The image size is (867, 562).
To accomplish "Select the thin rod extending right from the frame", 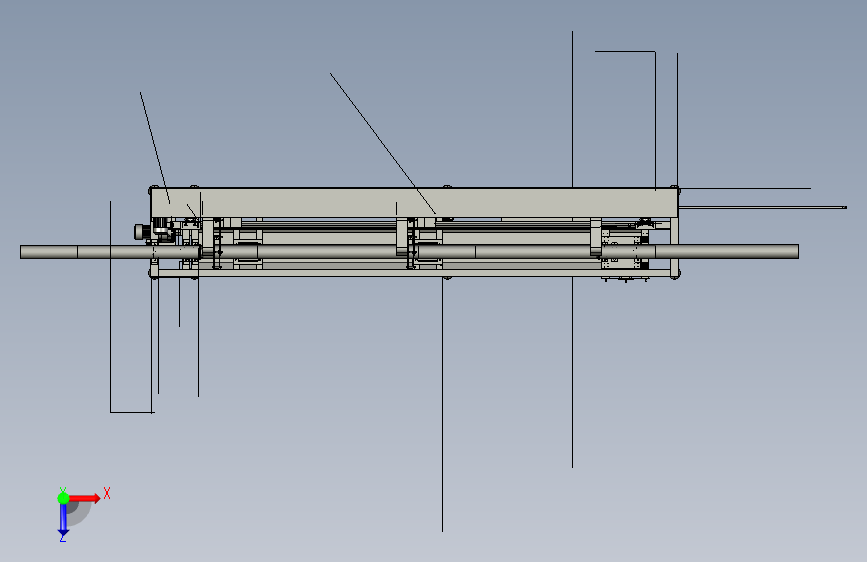I will (x=762, y=207).
